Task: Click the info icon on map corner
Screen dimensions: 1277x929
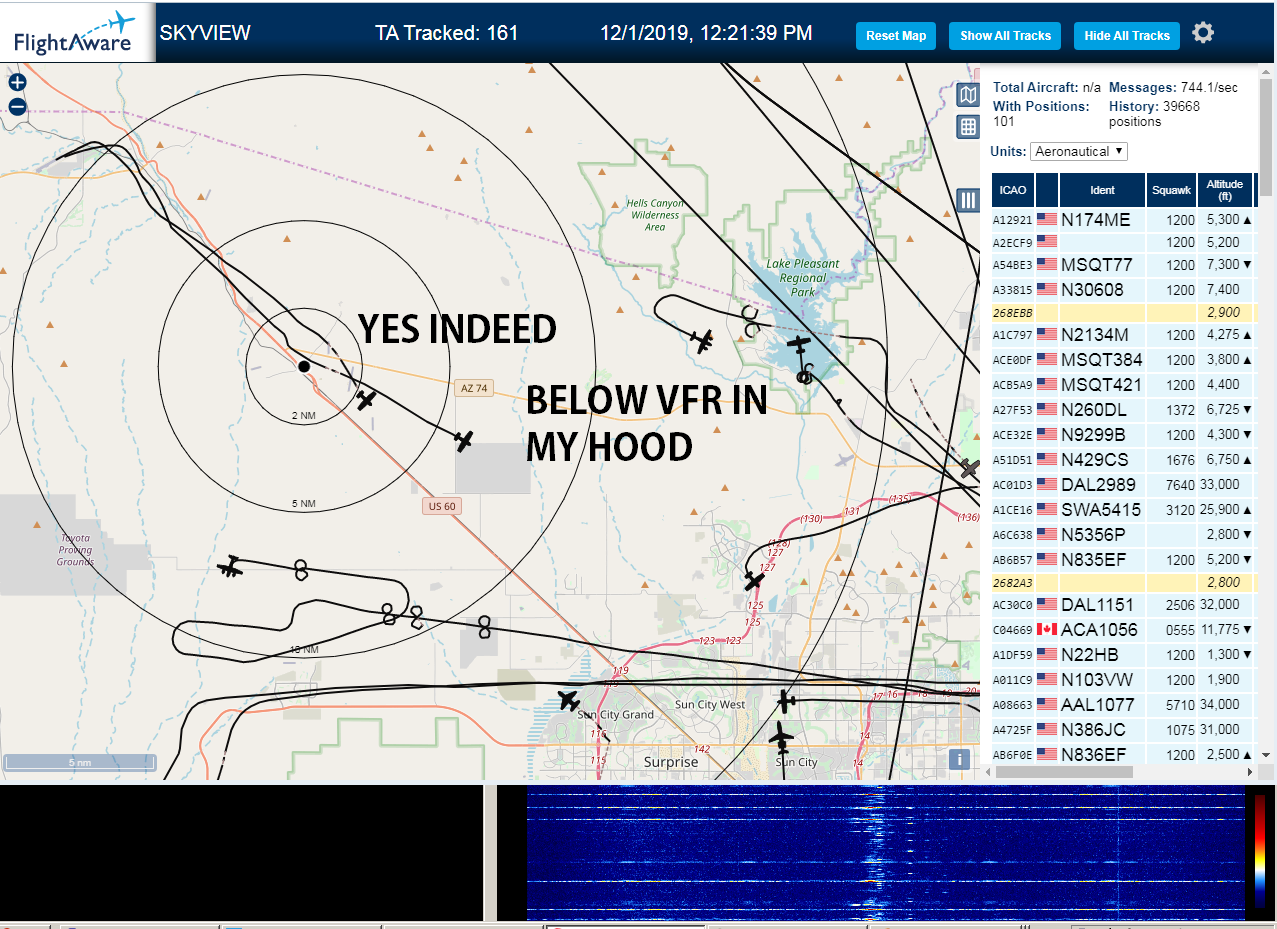Action: [960, 759]
